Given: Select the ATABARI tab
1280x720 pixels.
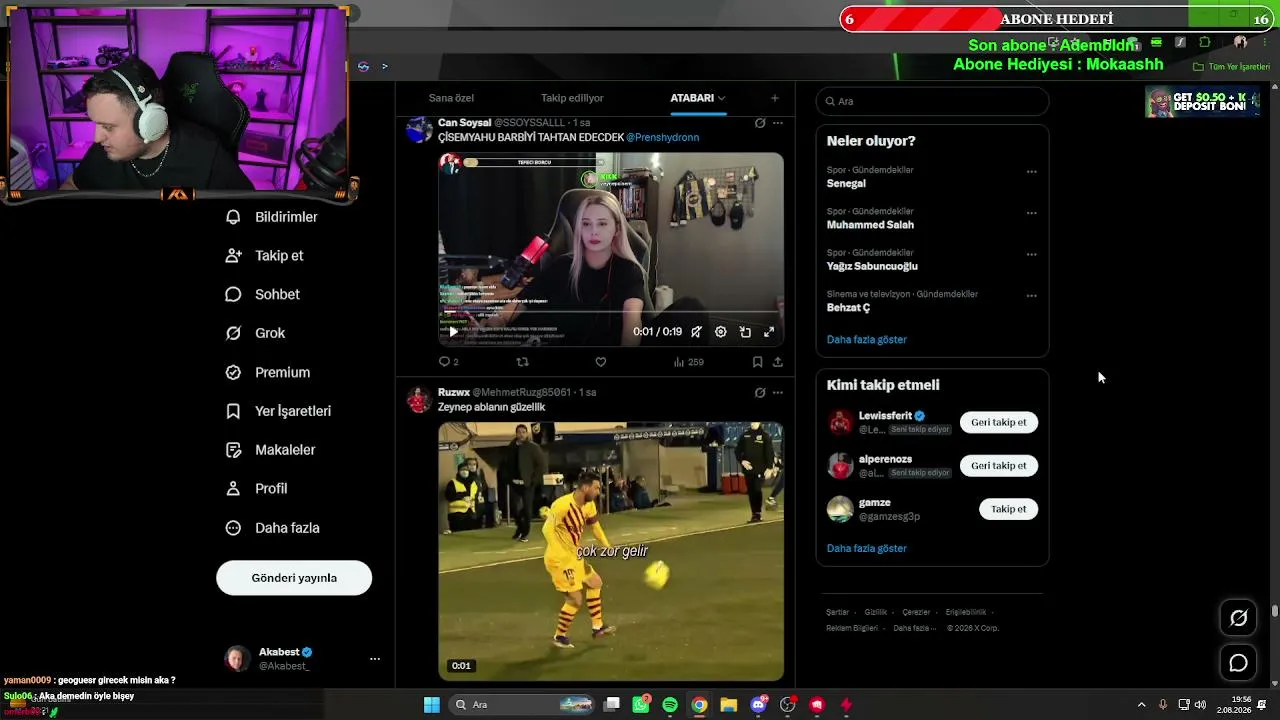Looking at the screenshot, I should coord(692,98).
